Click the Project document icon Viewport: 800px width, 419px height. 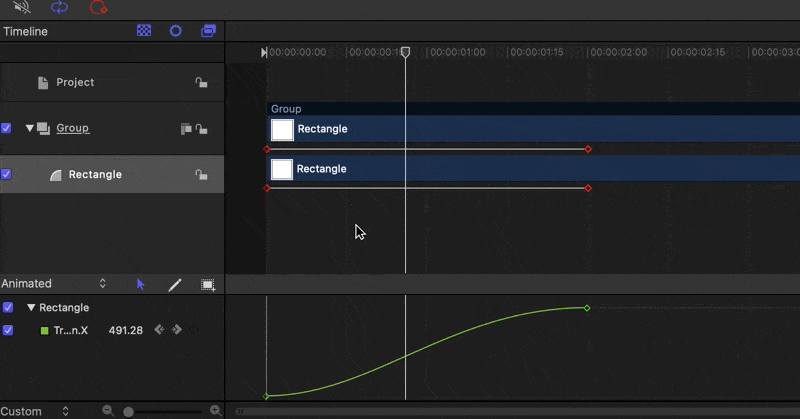pyautogui.click(x=43, y=83)
